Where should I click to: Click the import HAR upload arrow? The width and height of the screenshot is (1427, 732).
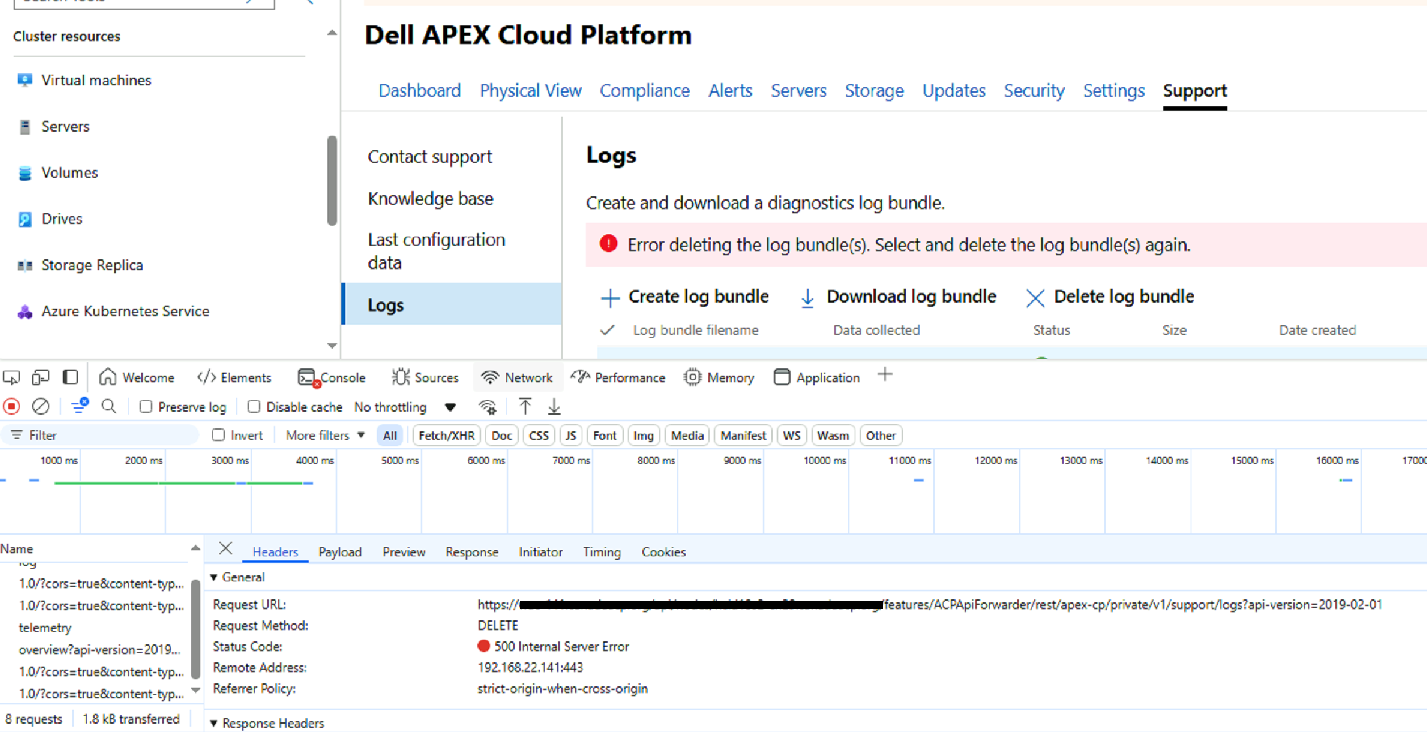[x=525, y=406]
